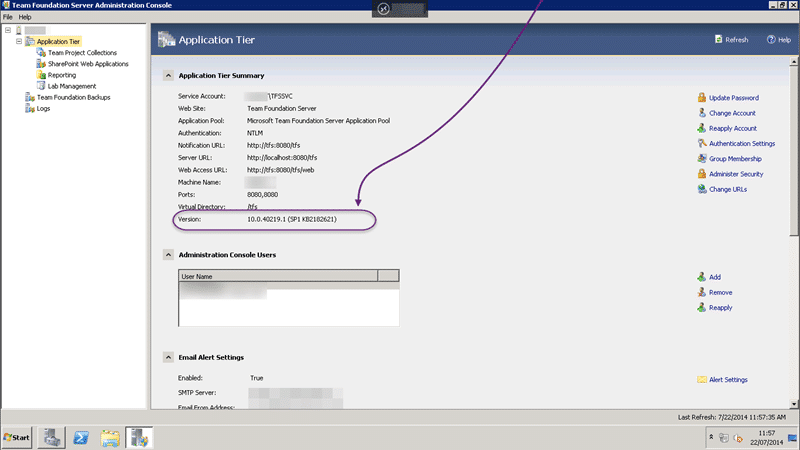The height and width of the screenshot is (450, 800).
Task: Click the Web Access URL value
Action: [x=281, y=170]
